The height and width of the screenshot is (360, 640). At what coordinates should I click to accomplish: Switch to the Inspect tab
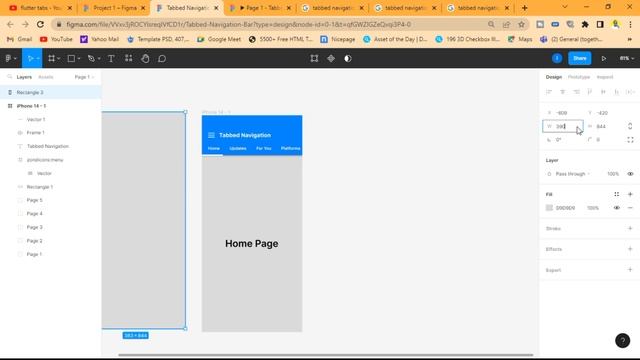[605, 77]
